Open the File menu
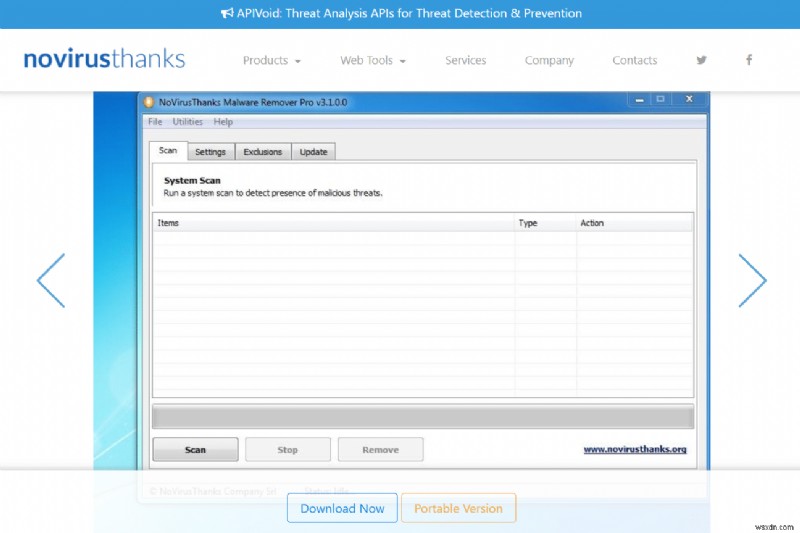 tap(155, 122)
